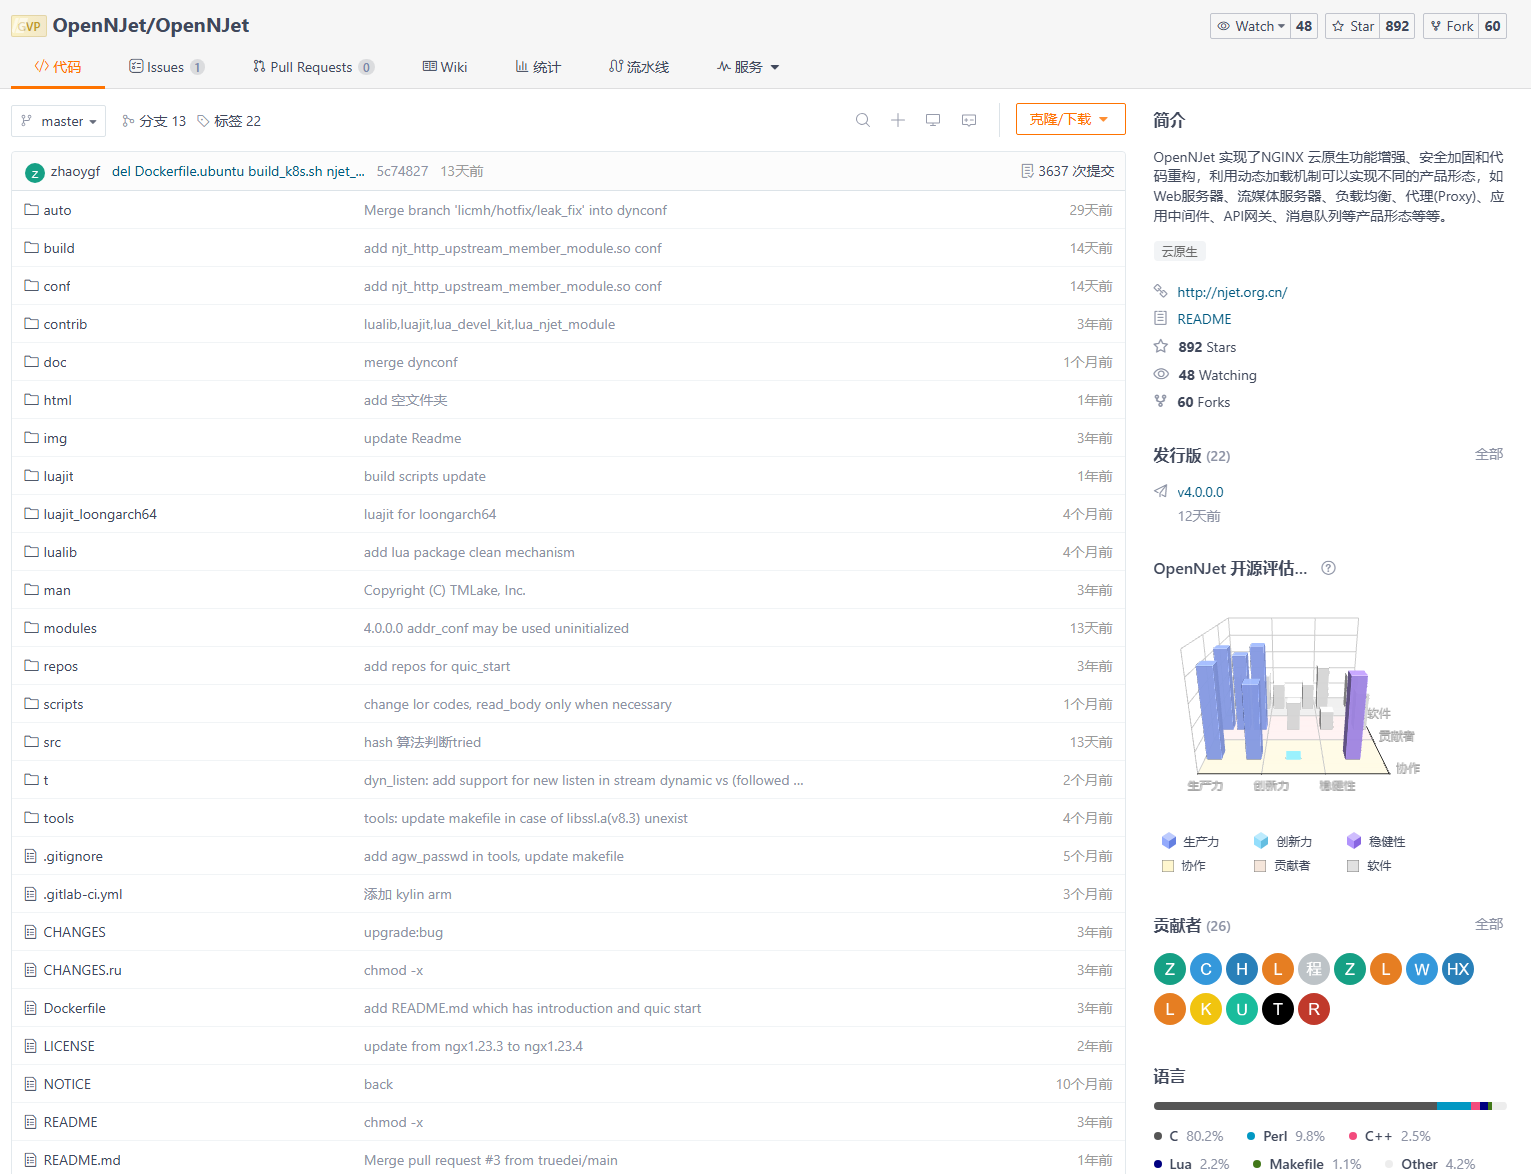1531x1174 pixels.
Task: Open the 流水线 tab
Action: (x=639, y=67)
